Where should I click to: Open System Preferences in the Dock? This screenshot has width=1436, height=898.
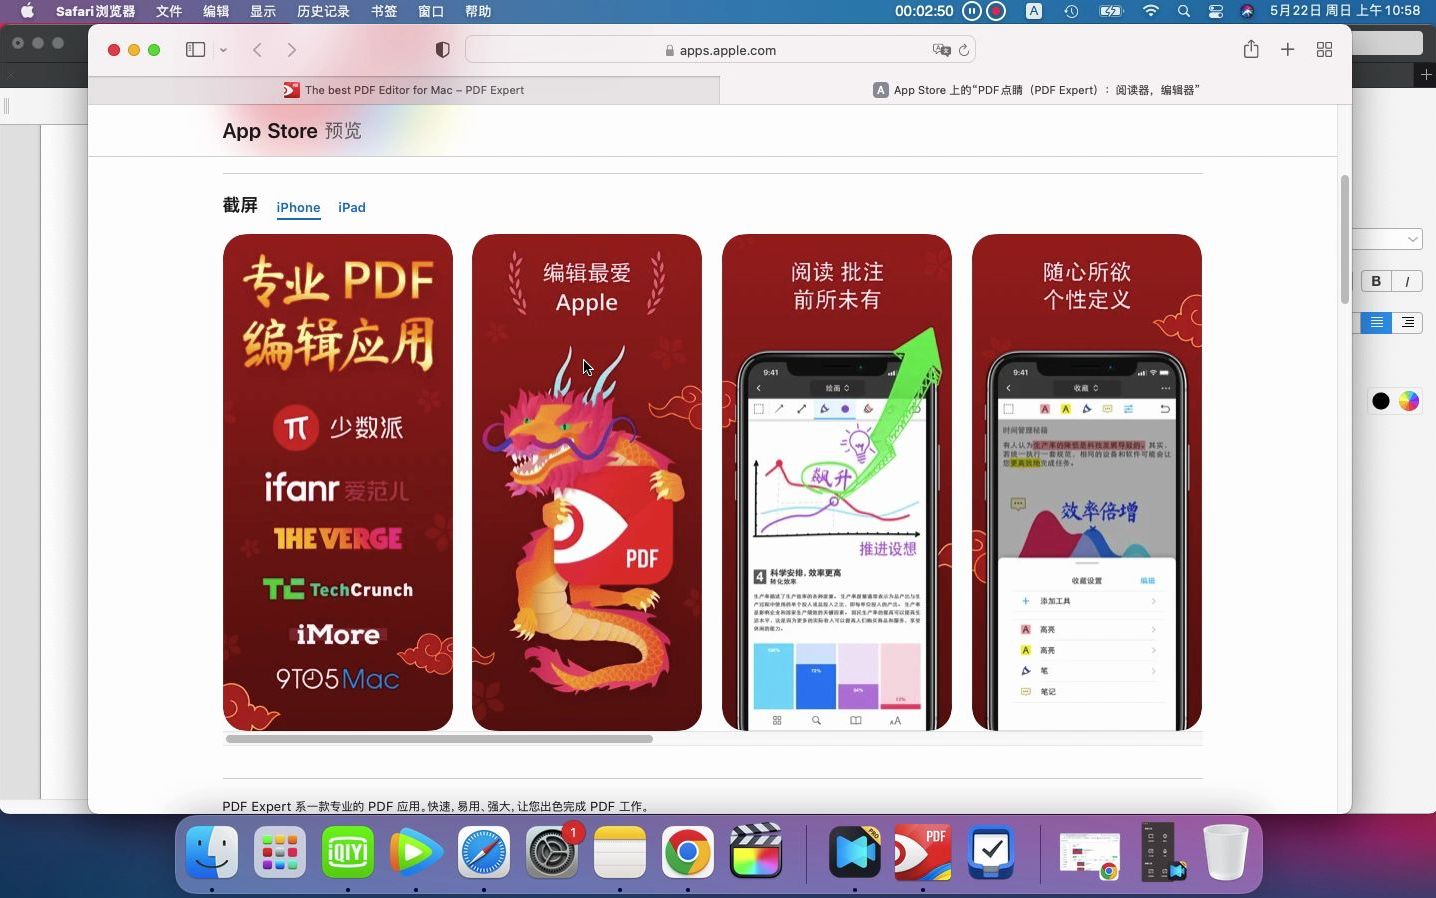(x=552, y=852)
